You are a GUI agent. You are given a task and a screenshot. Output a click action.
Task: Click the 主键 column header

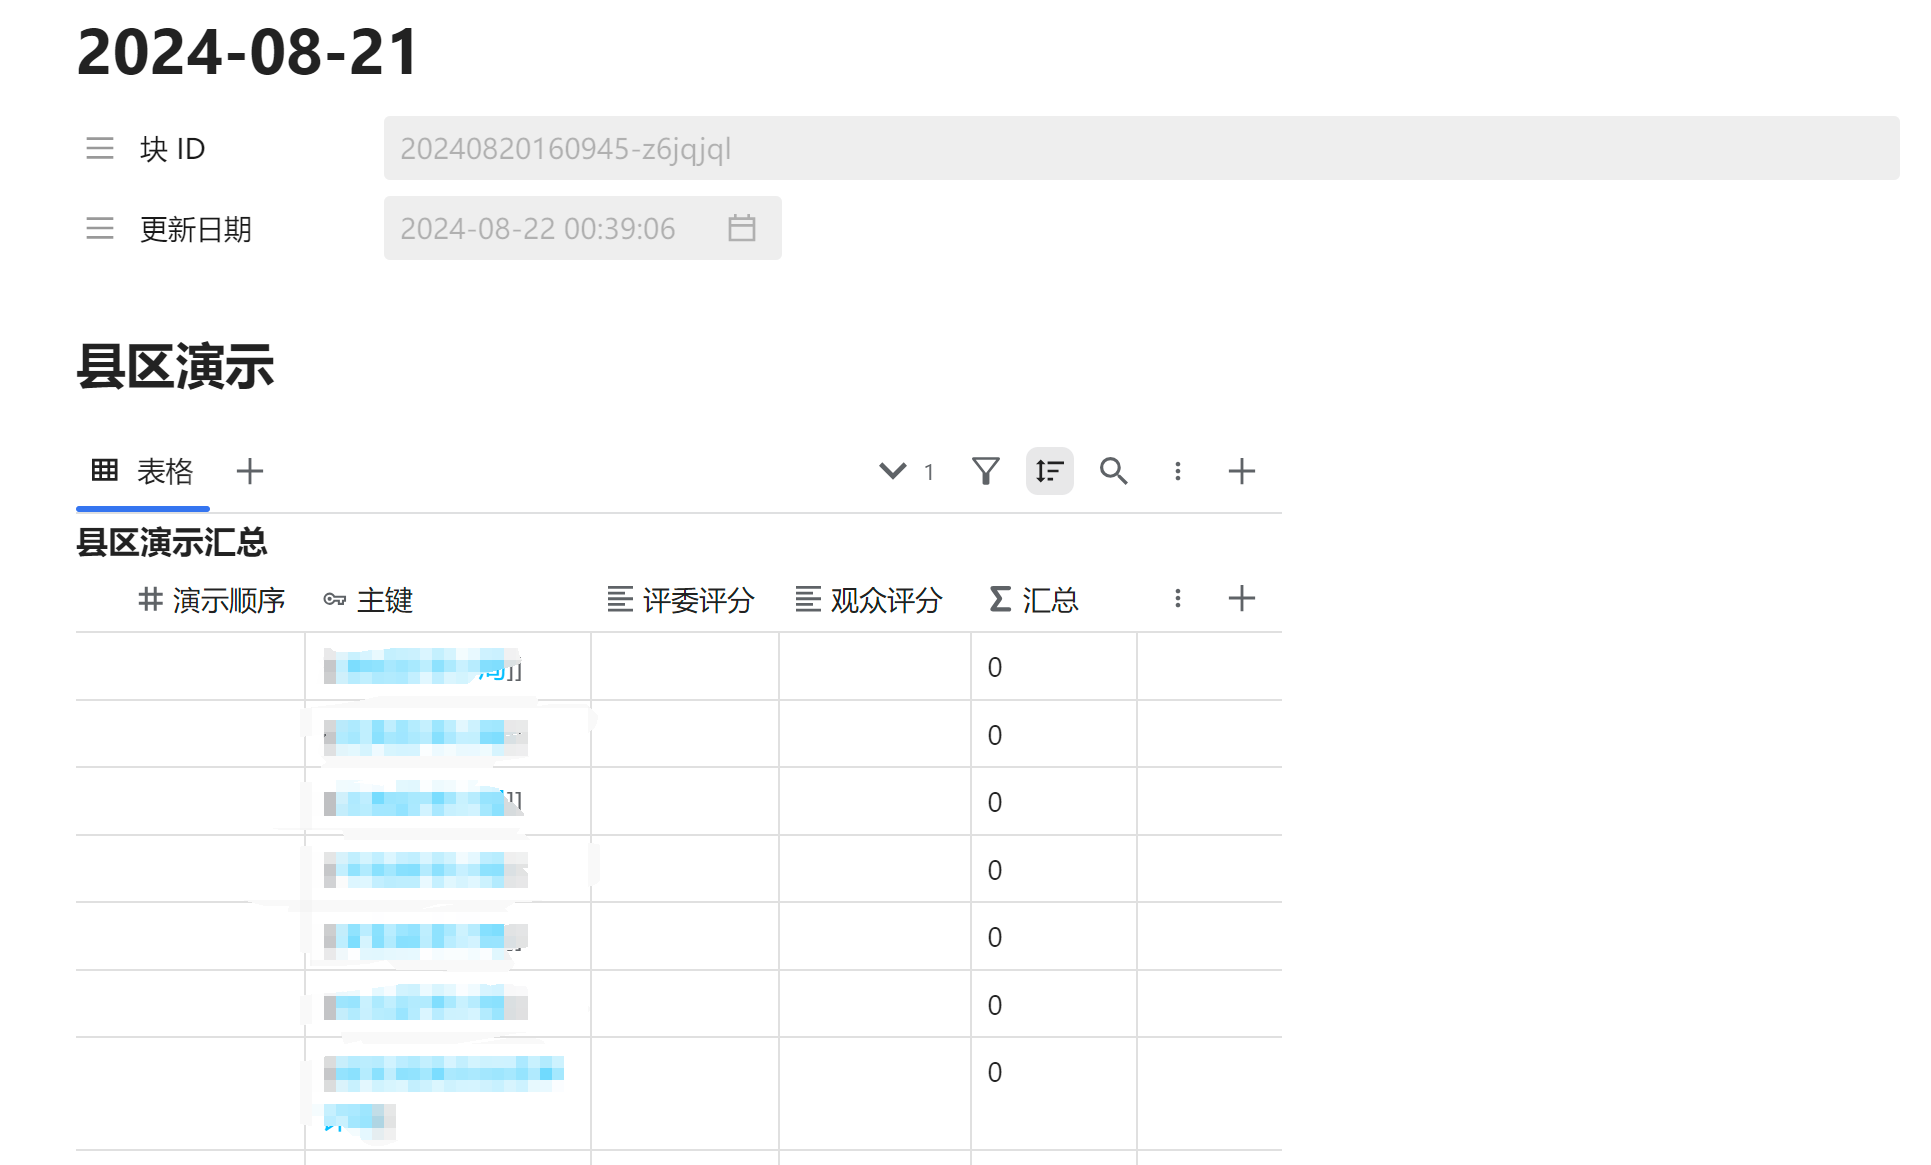[368, 600]
